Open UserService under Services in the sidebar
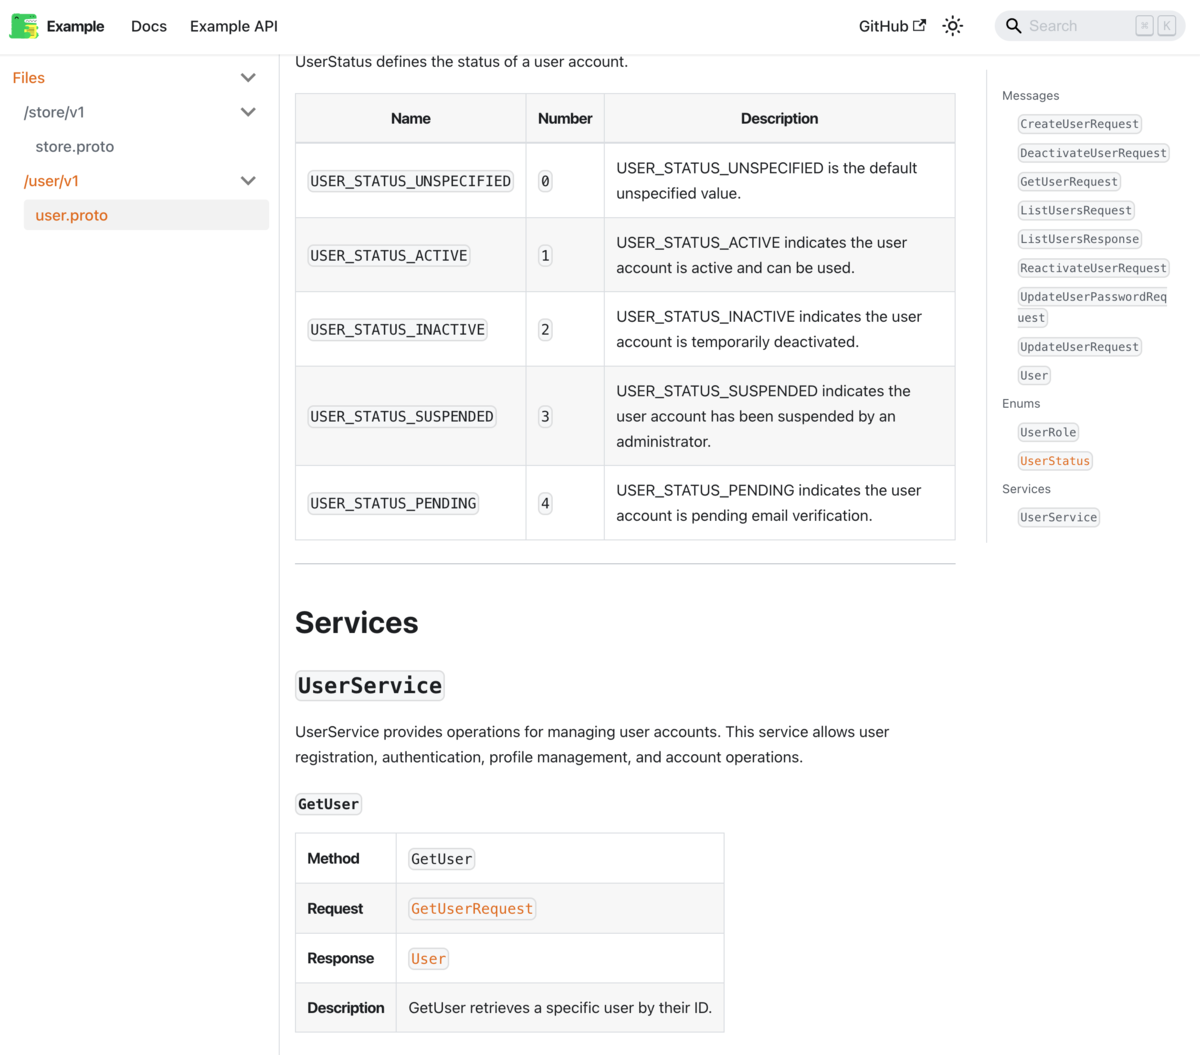 (1058, 517)
